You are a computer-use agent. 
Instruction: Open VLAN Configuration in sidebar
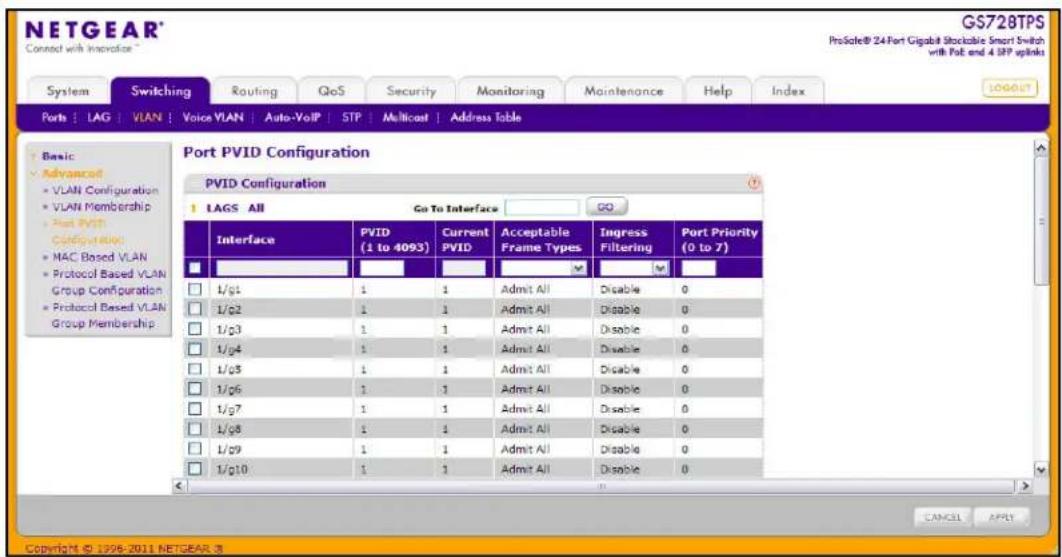coord(105,190)
